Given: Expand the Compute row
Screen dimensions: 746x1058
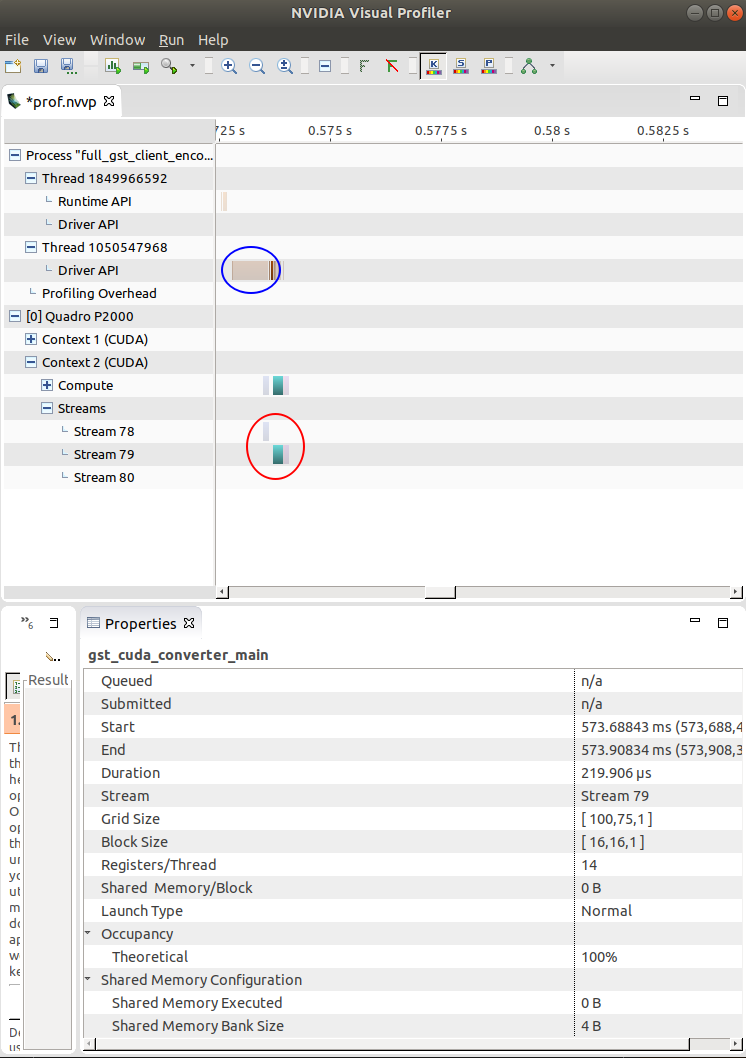Looking at the screenshot, I should tap(47, 385).
